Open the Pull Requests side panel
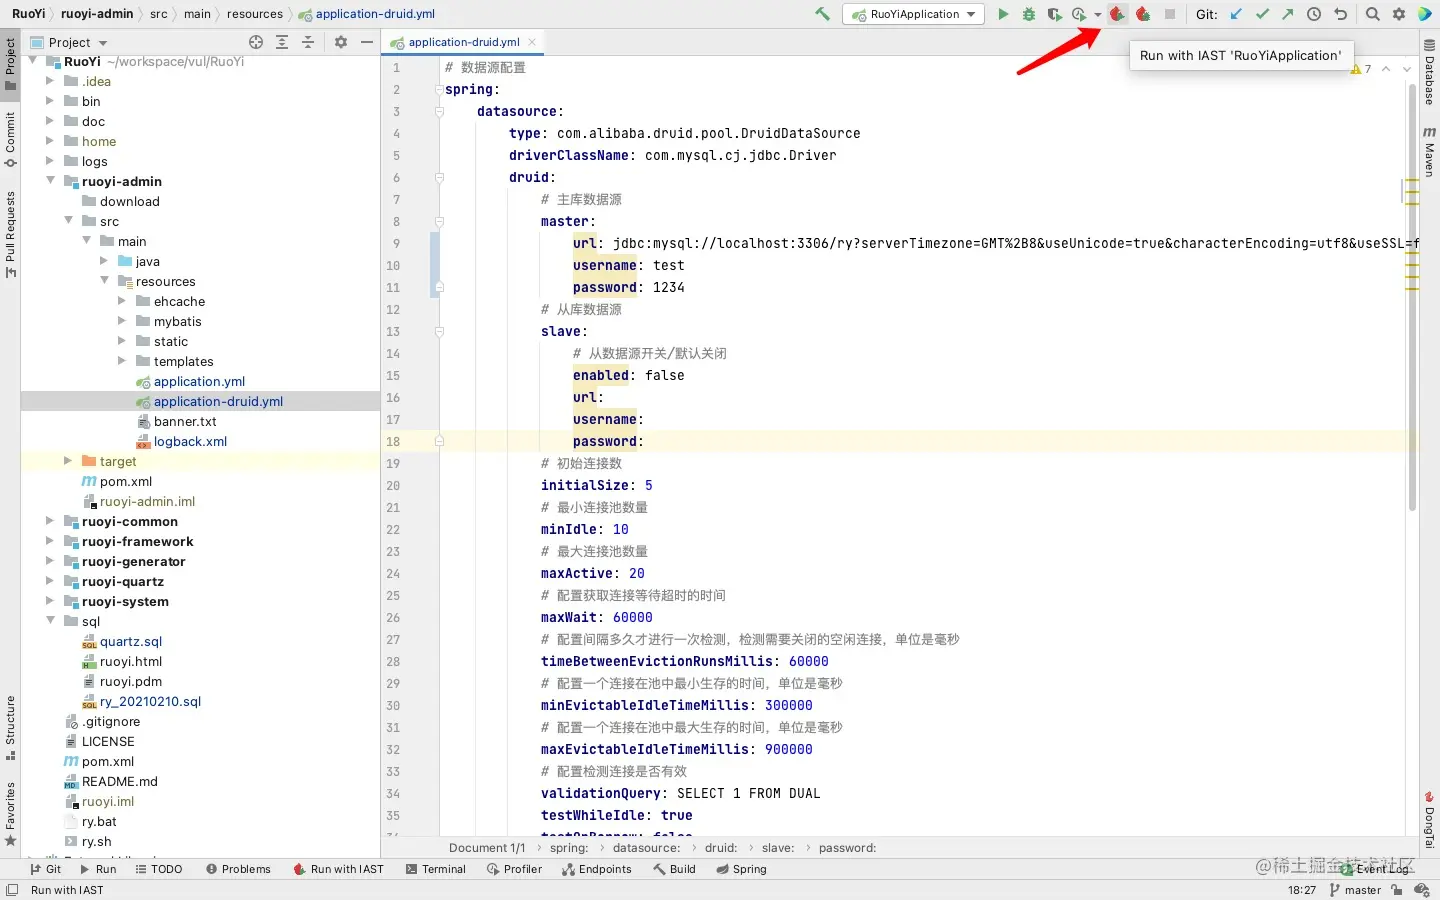 [10, 234]
